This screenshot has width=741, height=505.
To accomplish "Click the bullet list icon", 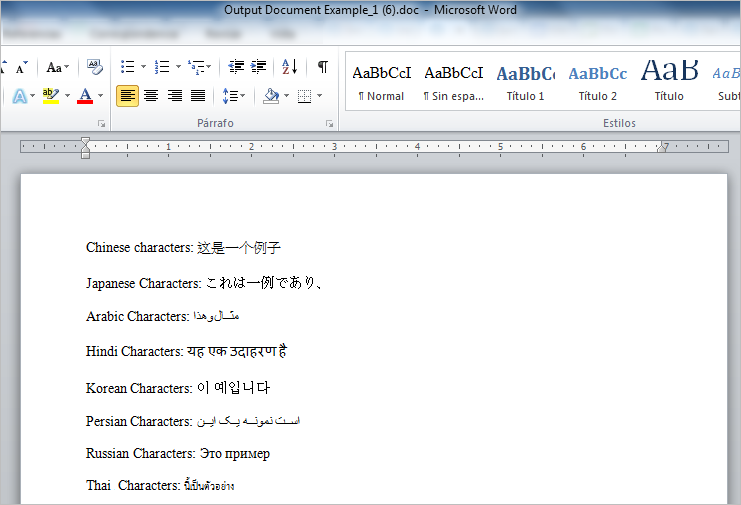I will (127, 67).
